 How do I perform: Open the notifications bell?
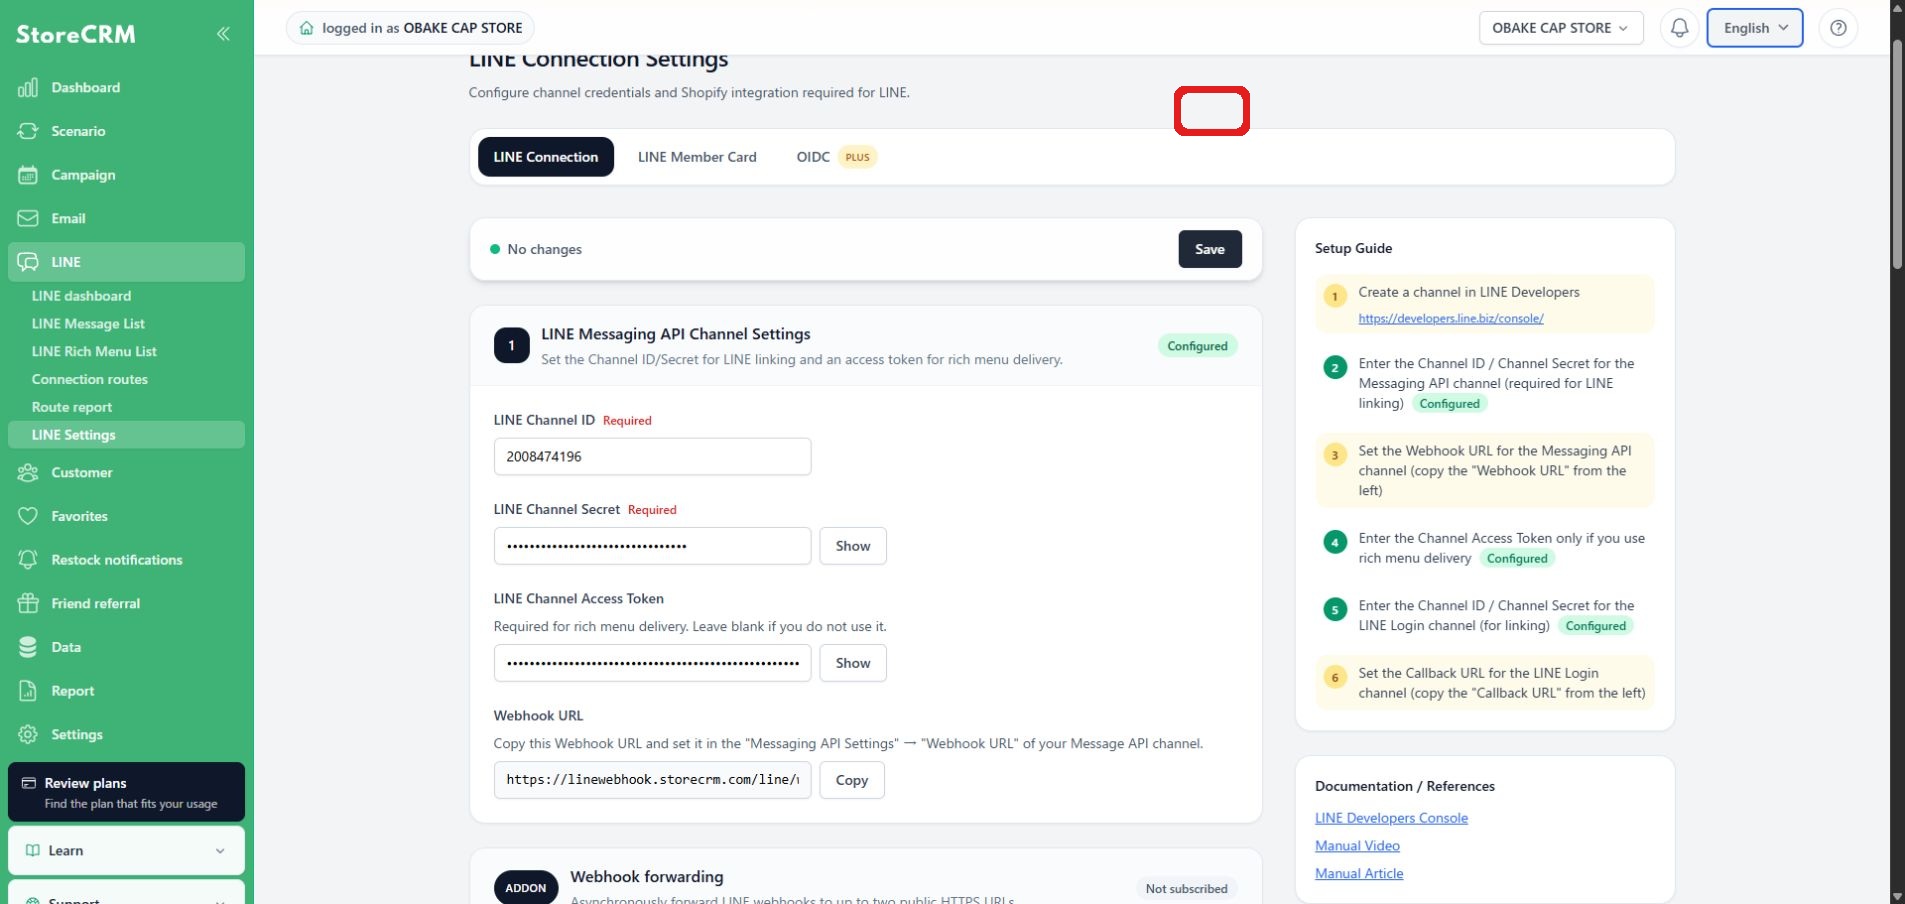pyautogui.click(x=1680, y=28)
